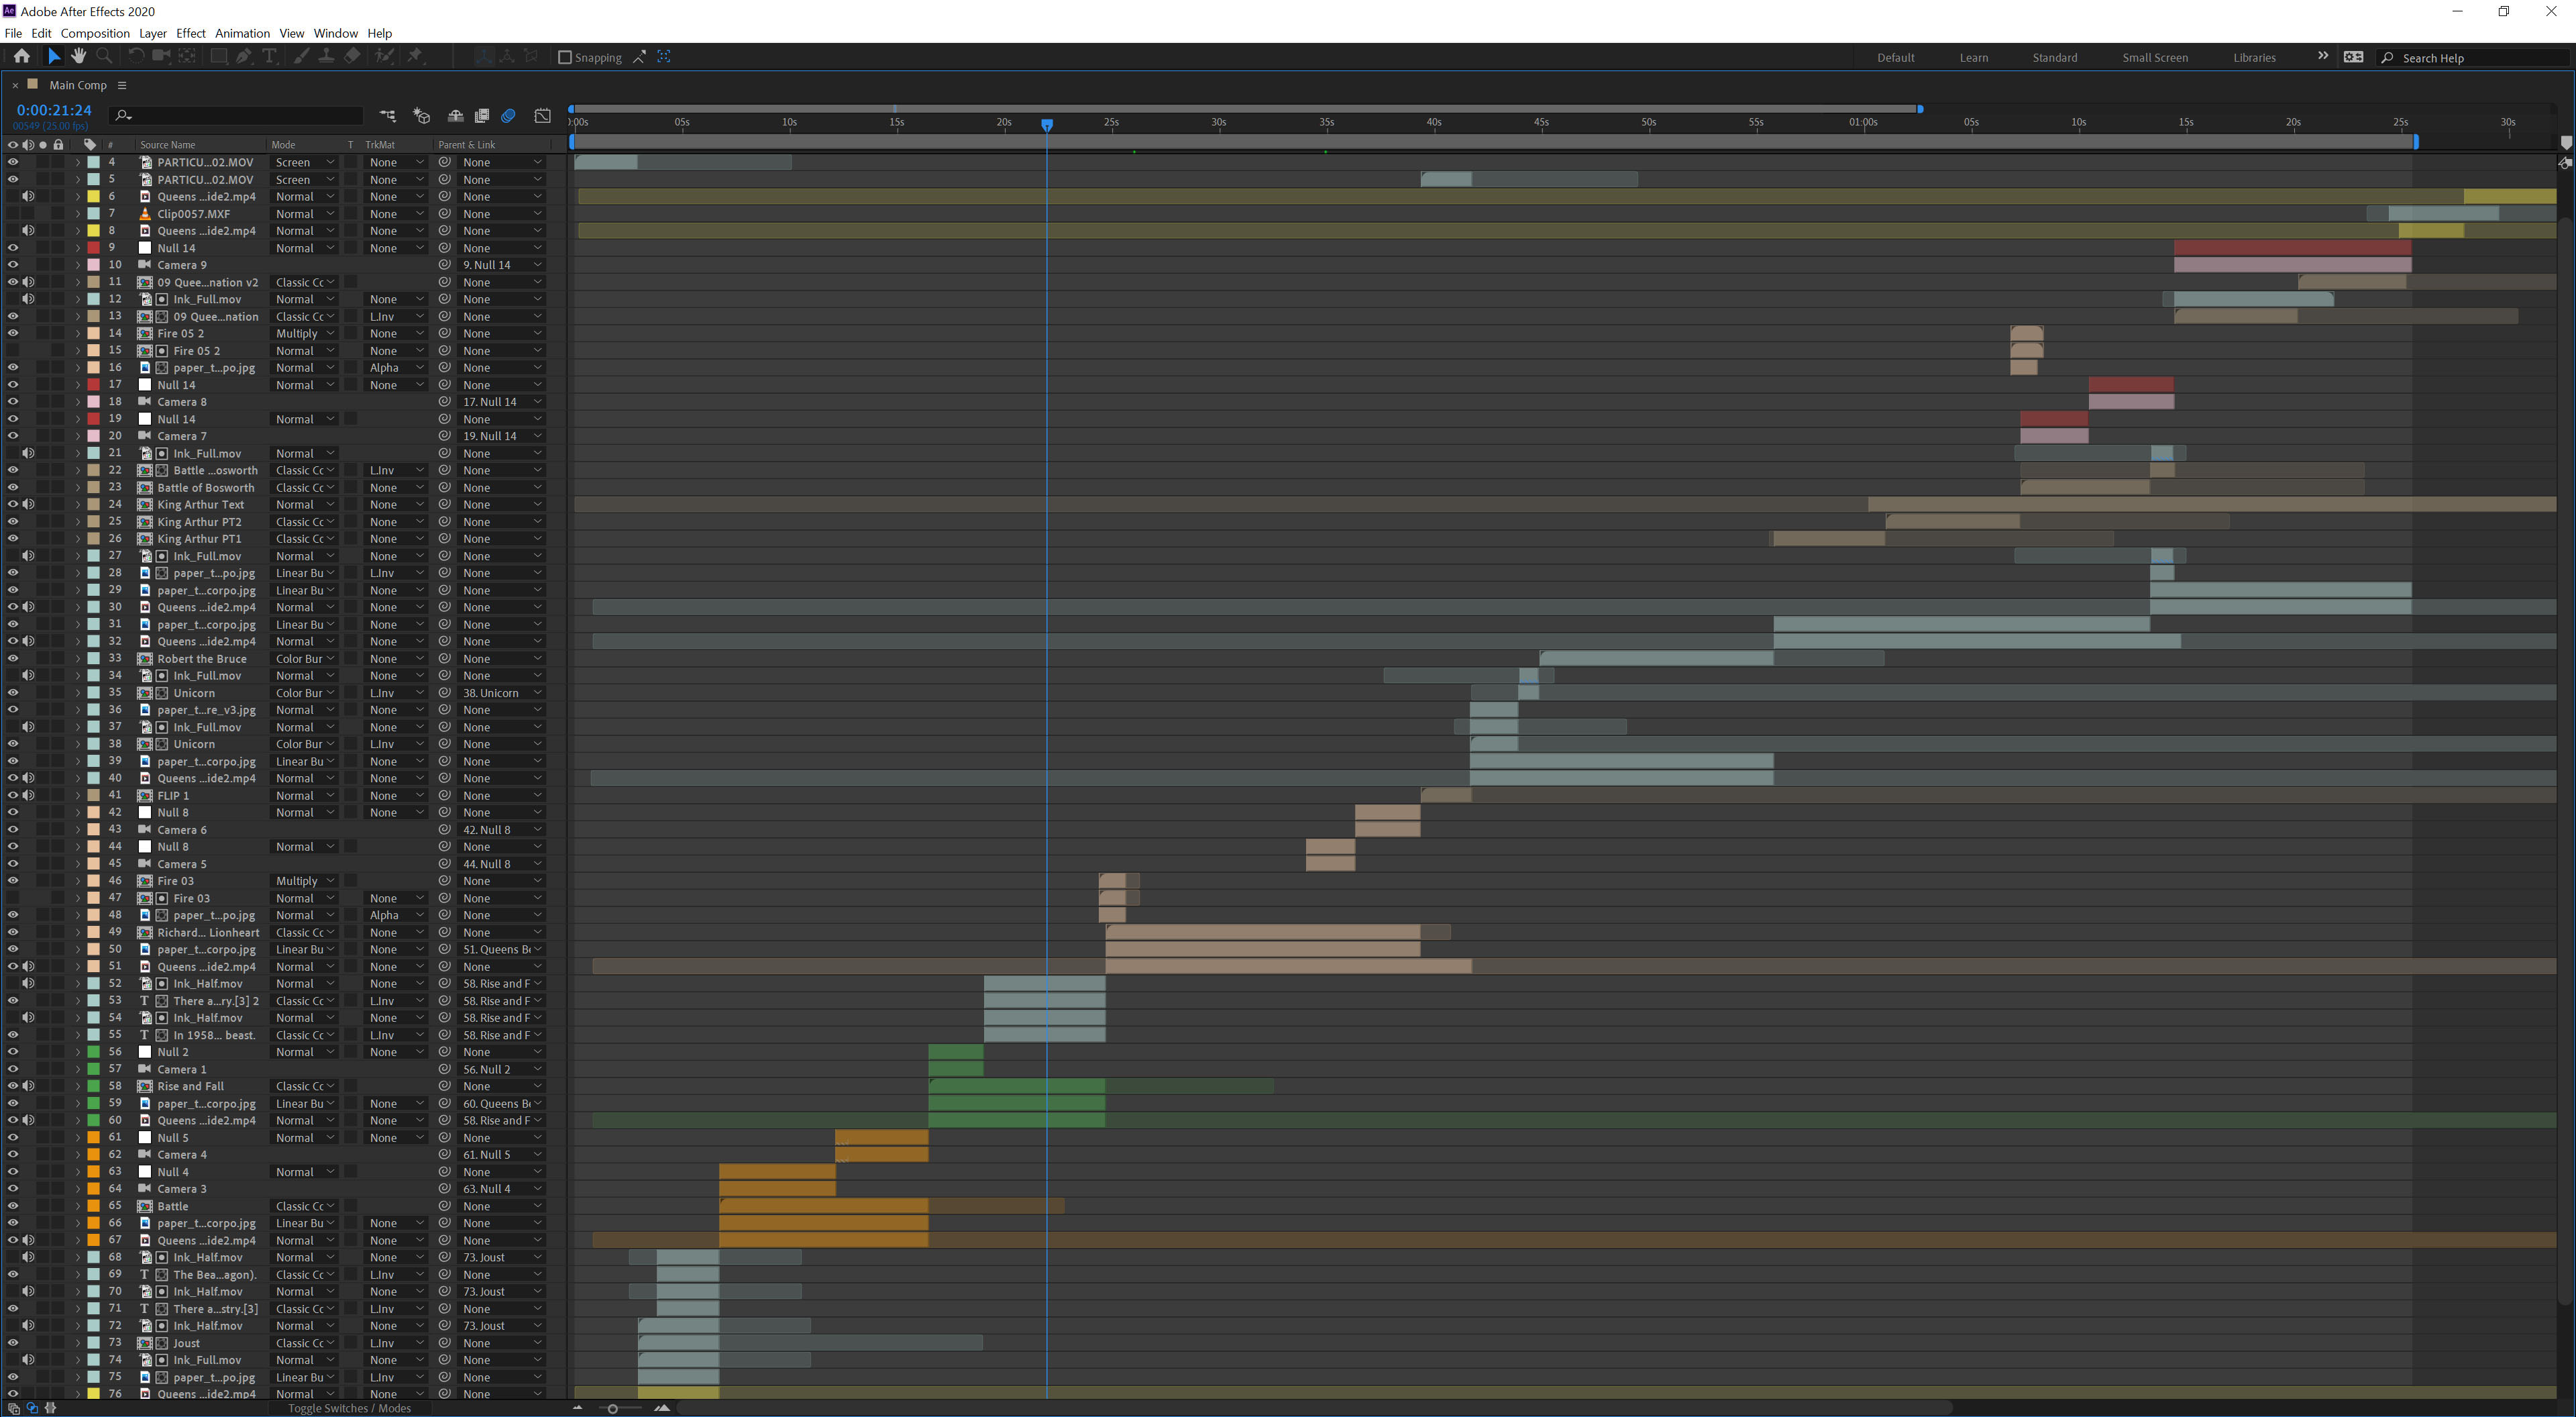2576x1417 pixels.
Task: Toggle Frame Blending for composition
Action: pos(482,116)
